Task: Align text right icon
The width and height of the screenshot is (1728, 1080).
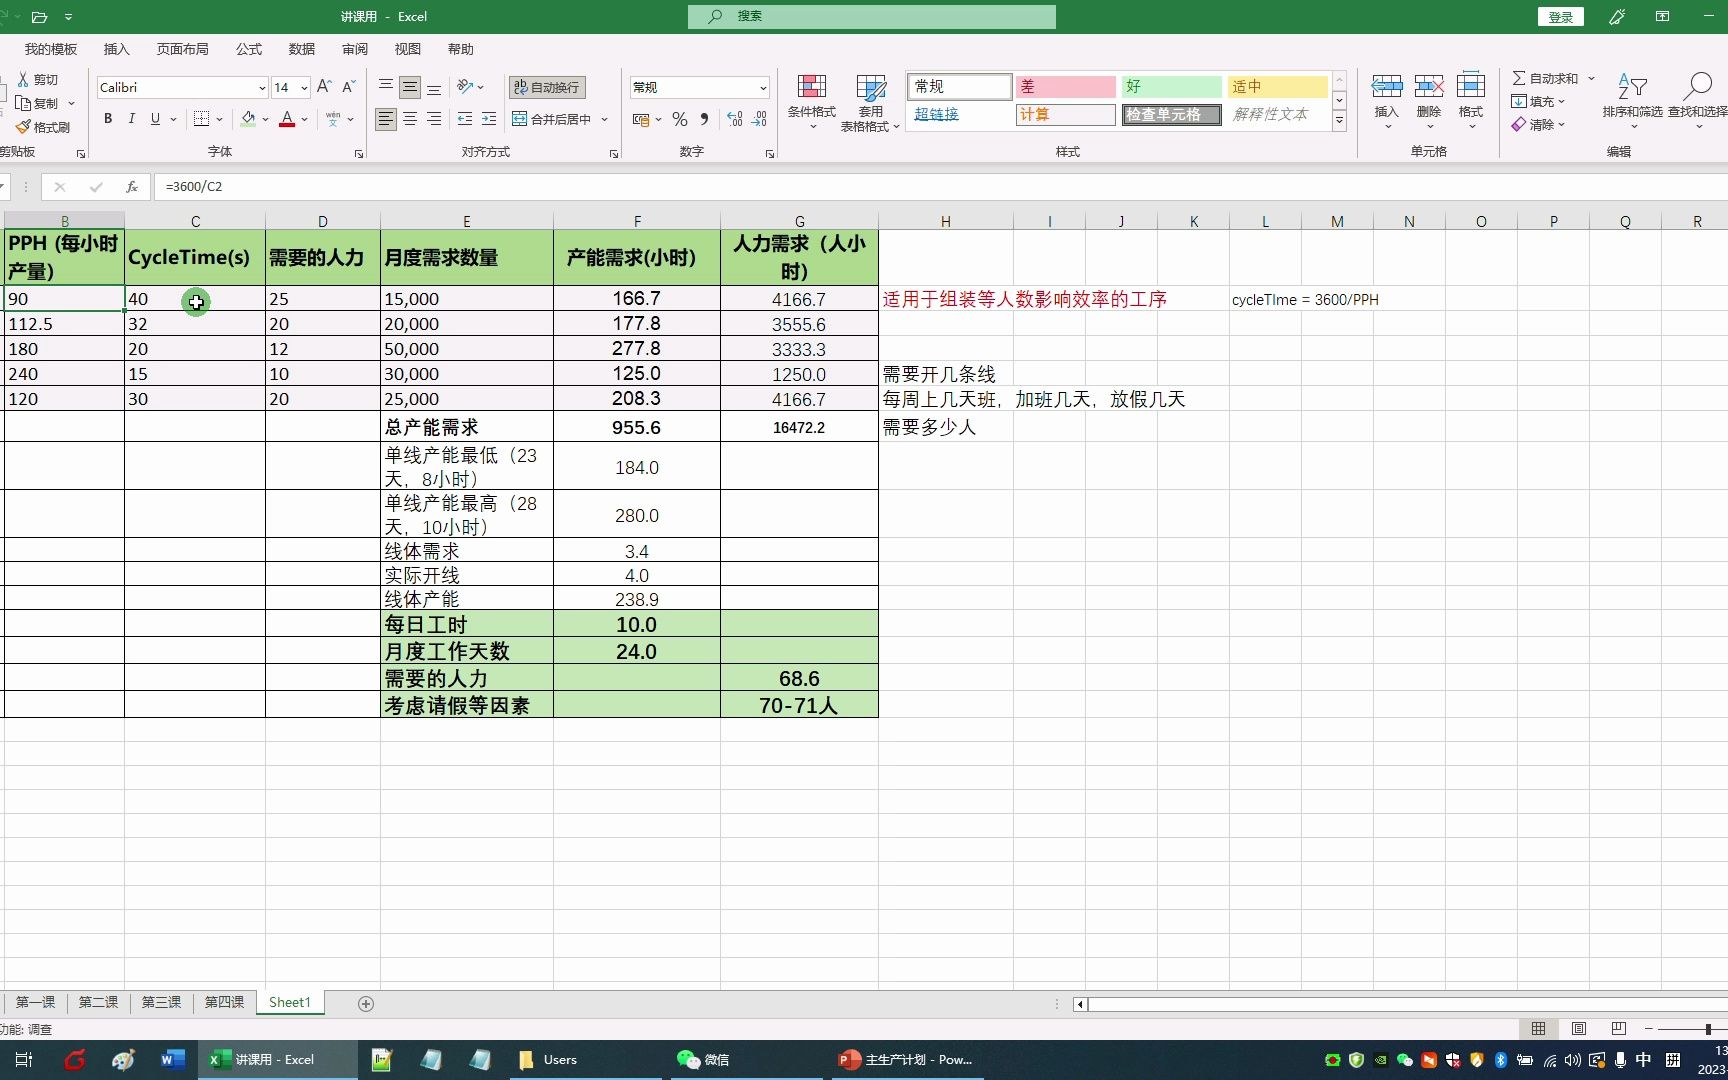Action: pyautogui.click(x=434, y=119)
